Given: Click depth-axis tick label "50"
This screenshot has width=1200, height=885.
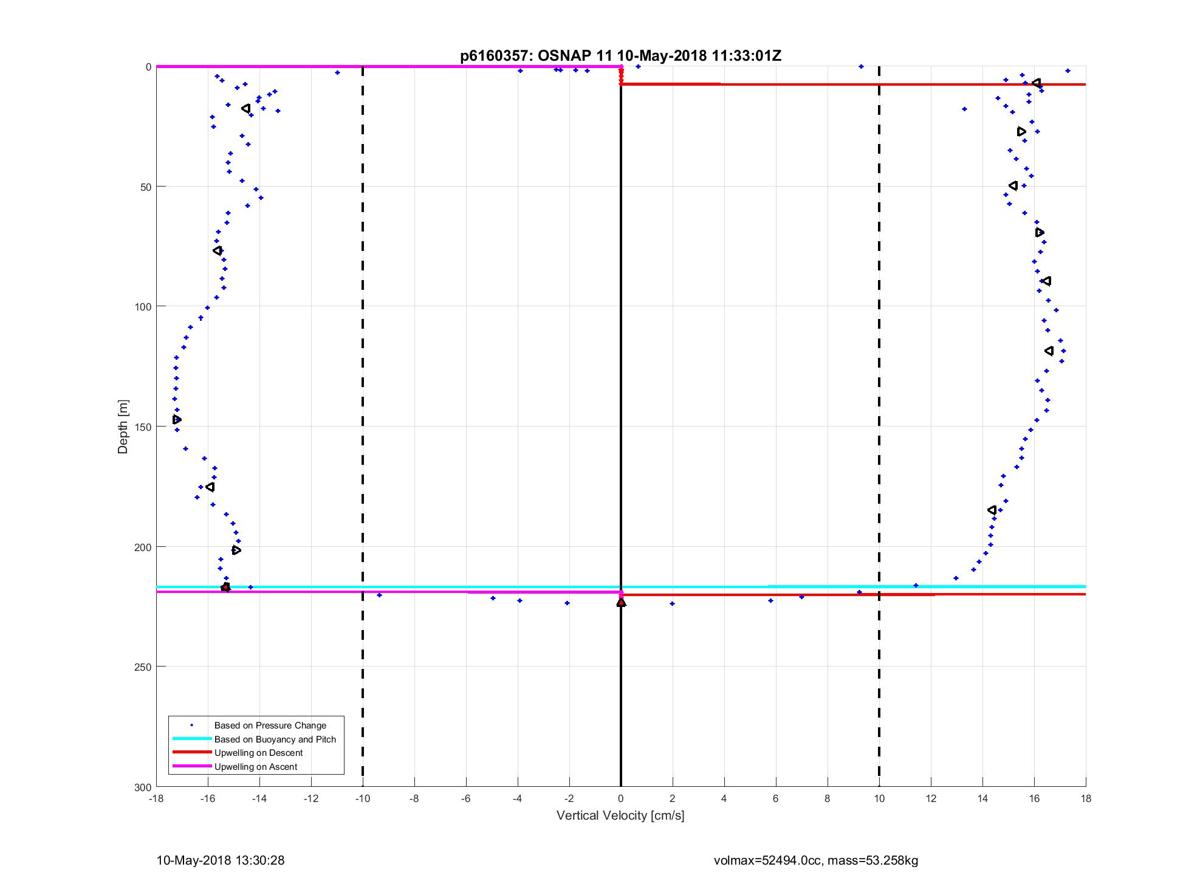Looking at the screenshot, I should coord(145,187).
